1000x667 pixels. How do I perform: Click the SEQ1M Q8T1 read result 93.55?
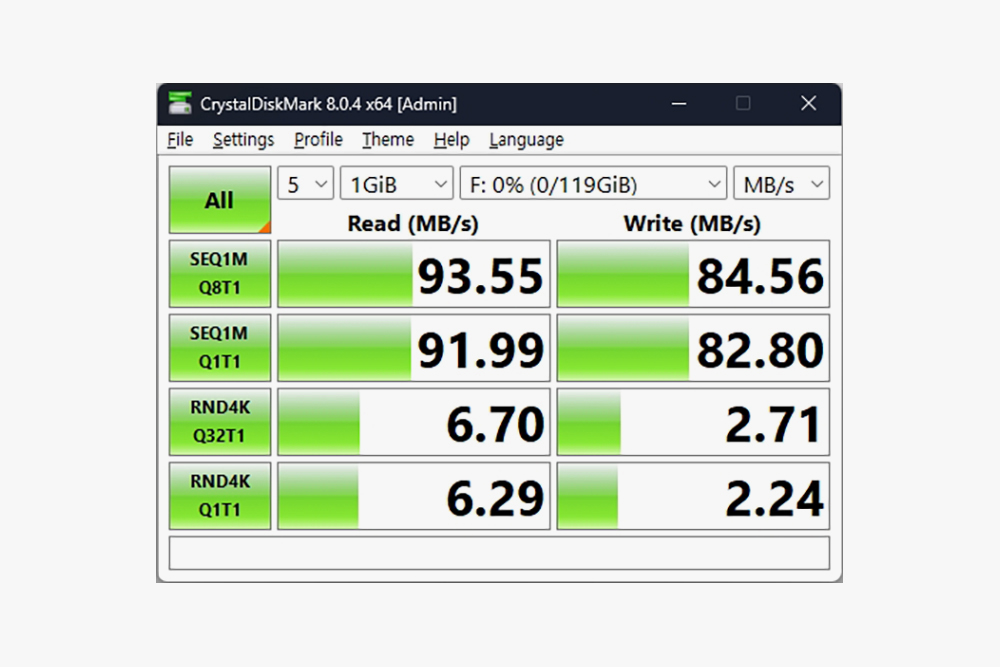tap(414, 274)
